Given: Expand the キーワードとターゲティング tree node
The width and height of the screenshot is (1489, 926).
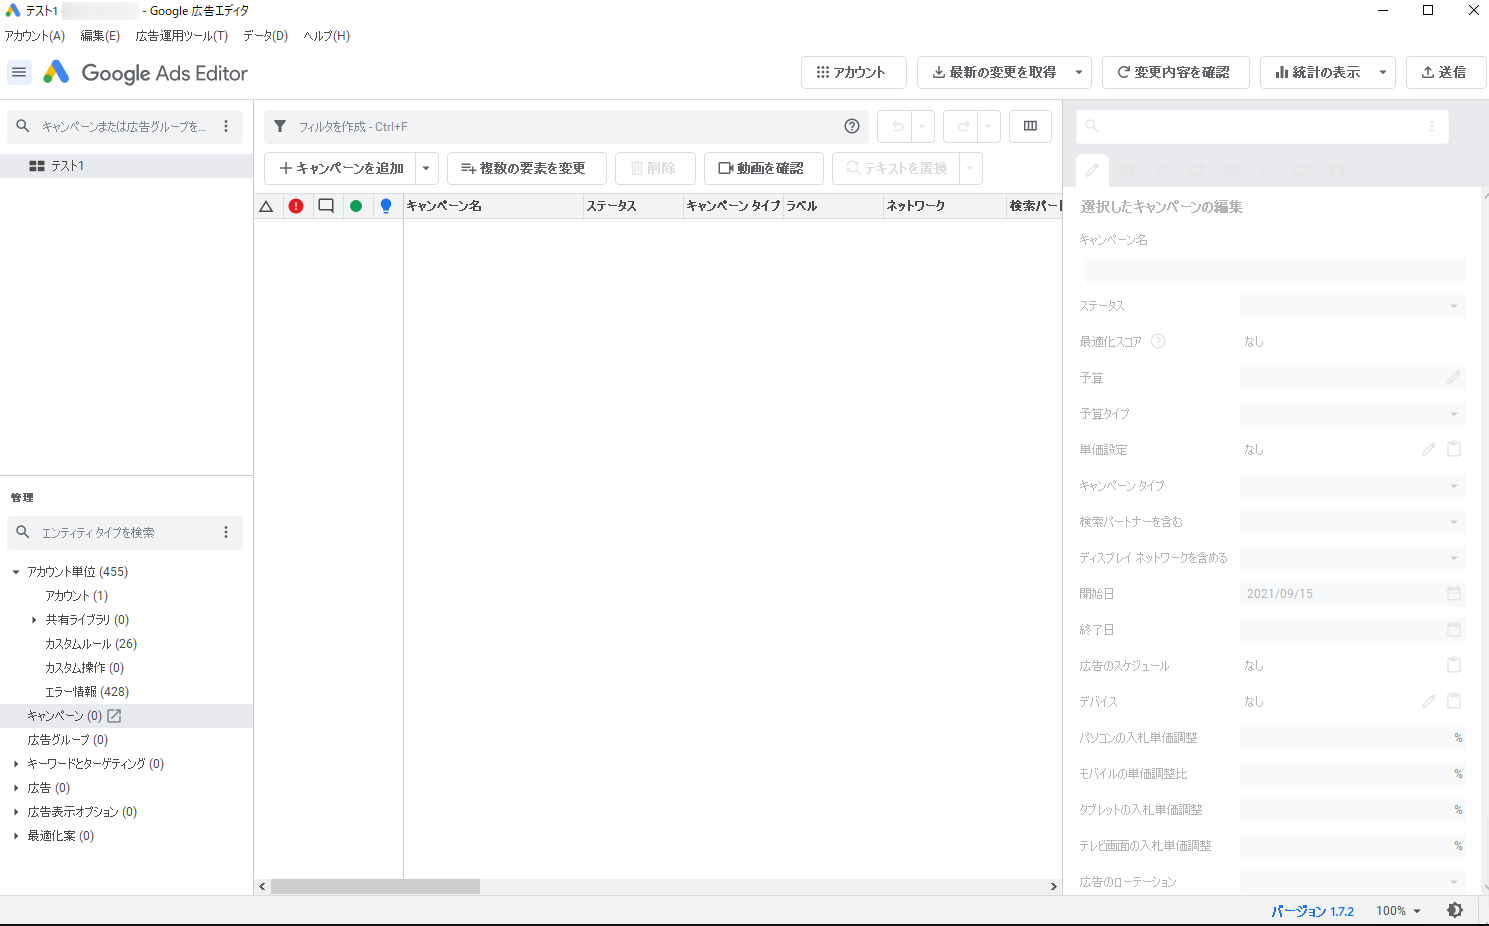Looking at the screenshot, I should pyautogui.click(x=16, y=764).
